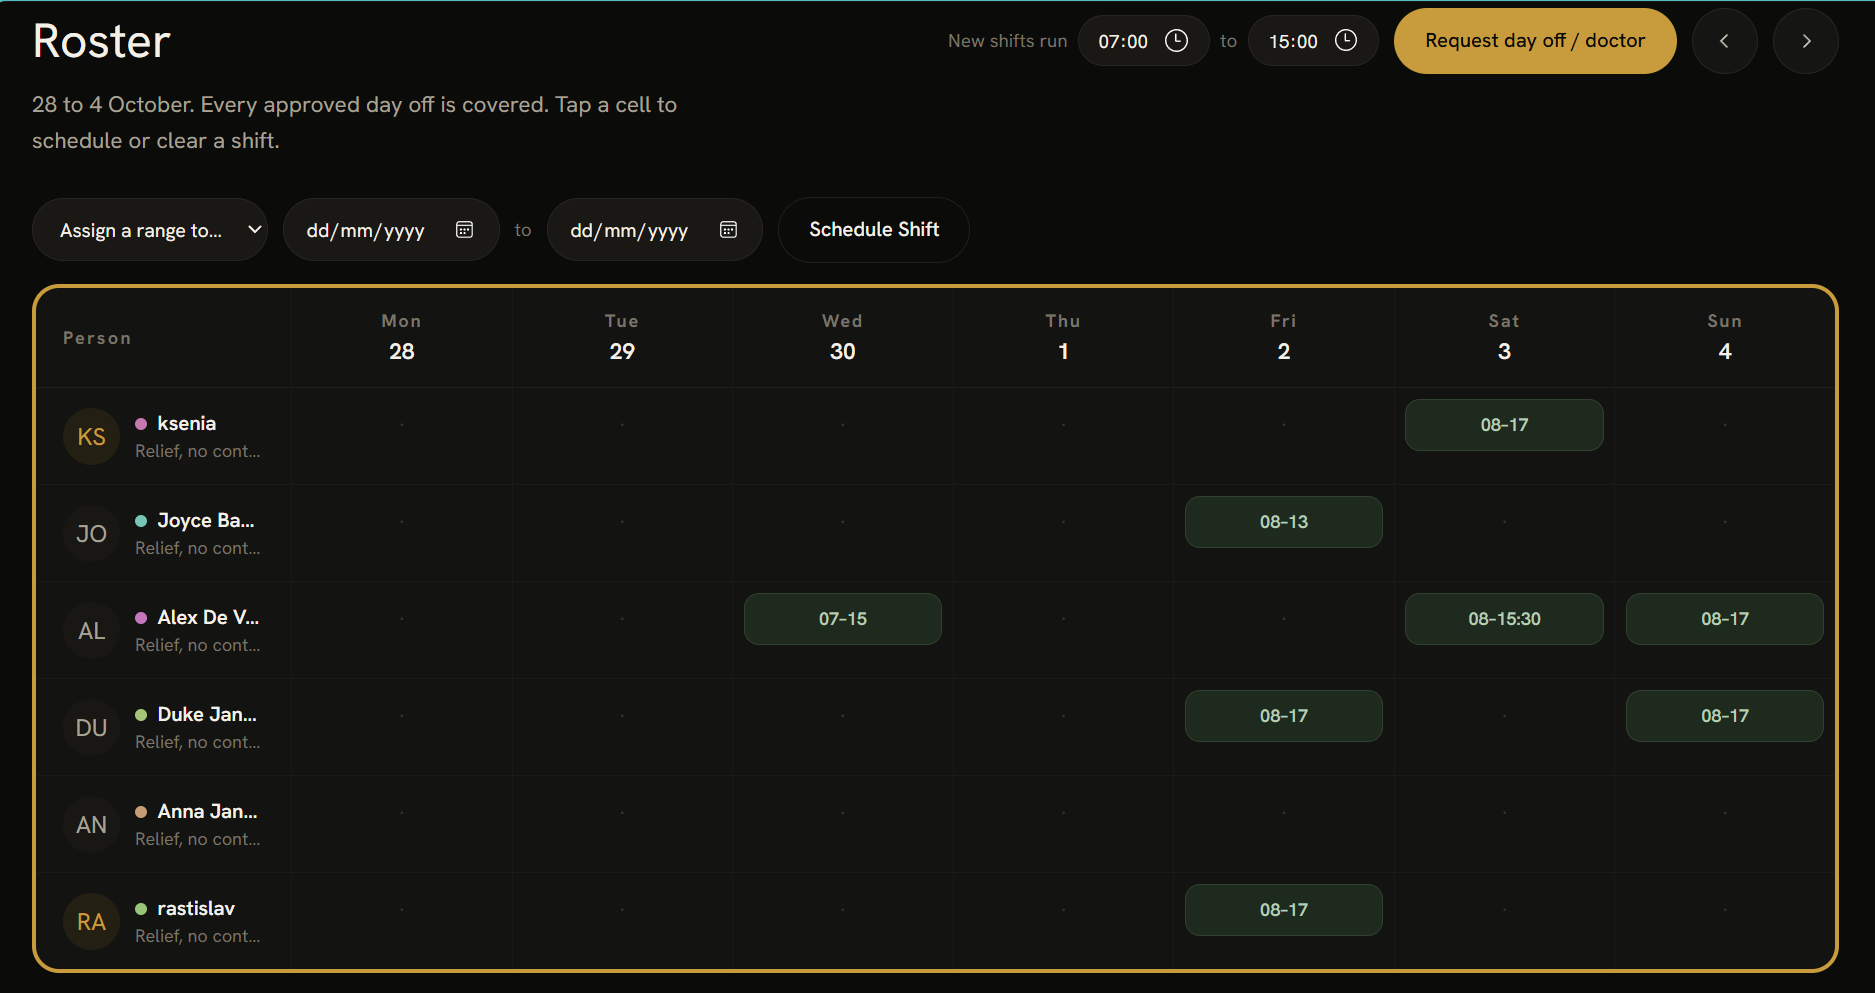
Task: Edit the 15:00 shift end time
Action: pyautogui.click(x=1313, y=41)
